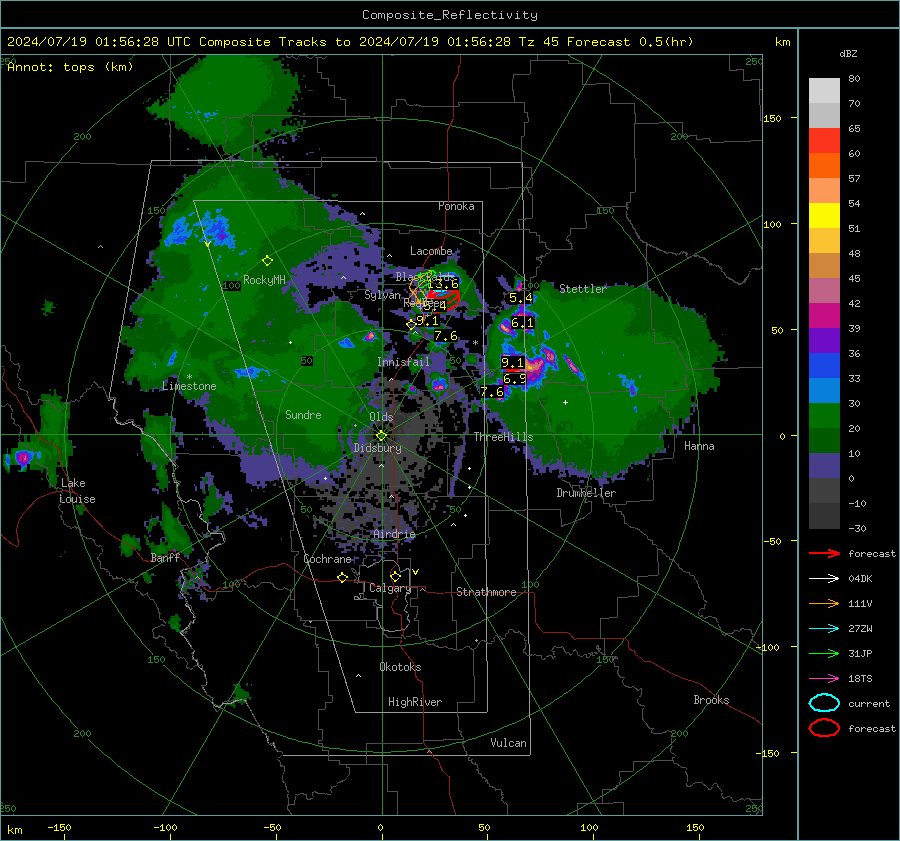Click the Strathmore town label

point(486,592)
